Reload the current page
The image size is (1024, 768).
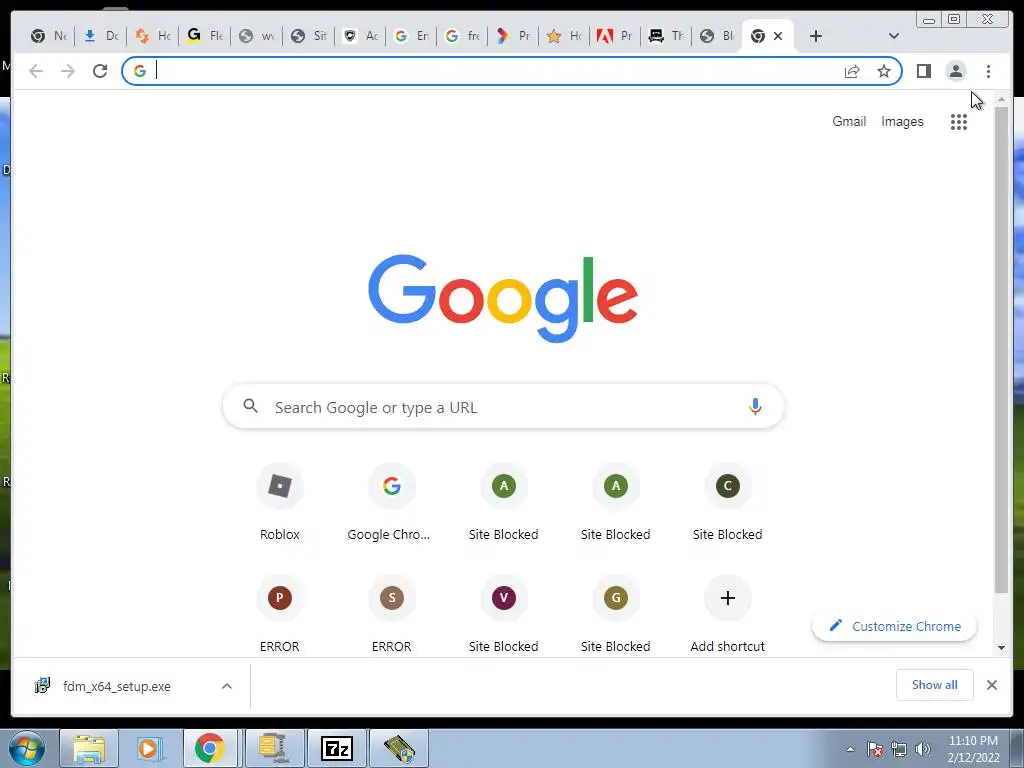(100, 71)
